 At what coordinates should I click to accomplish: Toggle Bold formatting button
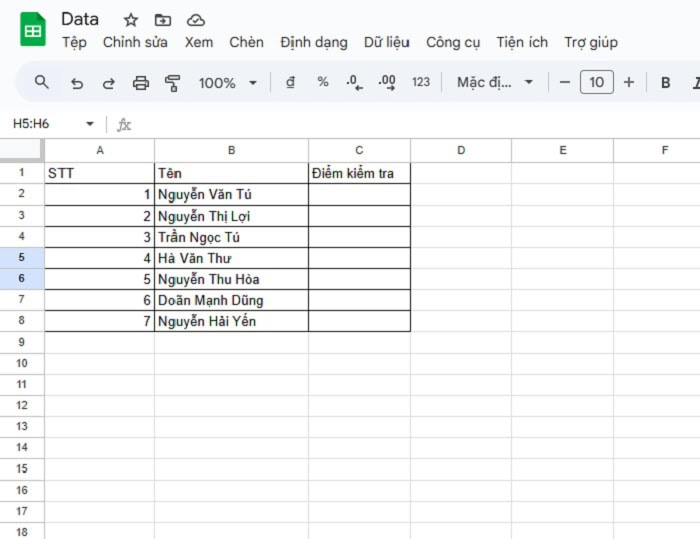(665, 82)
